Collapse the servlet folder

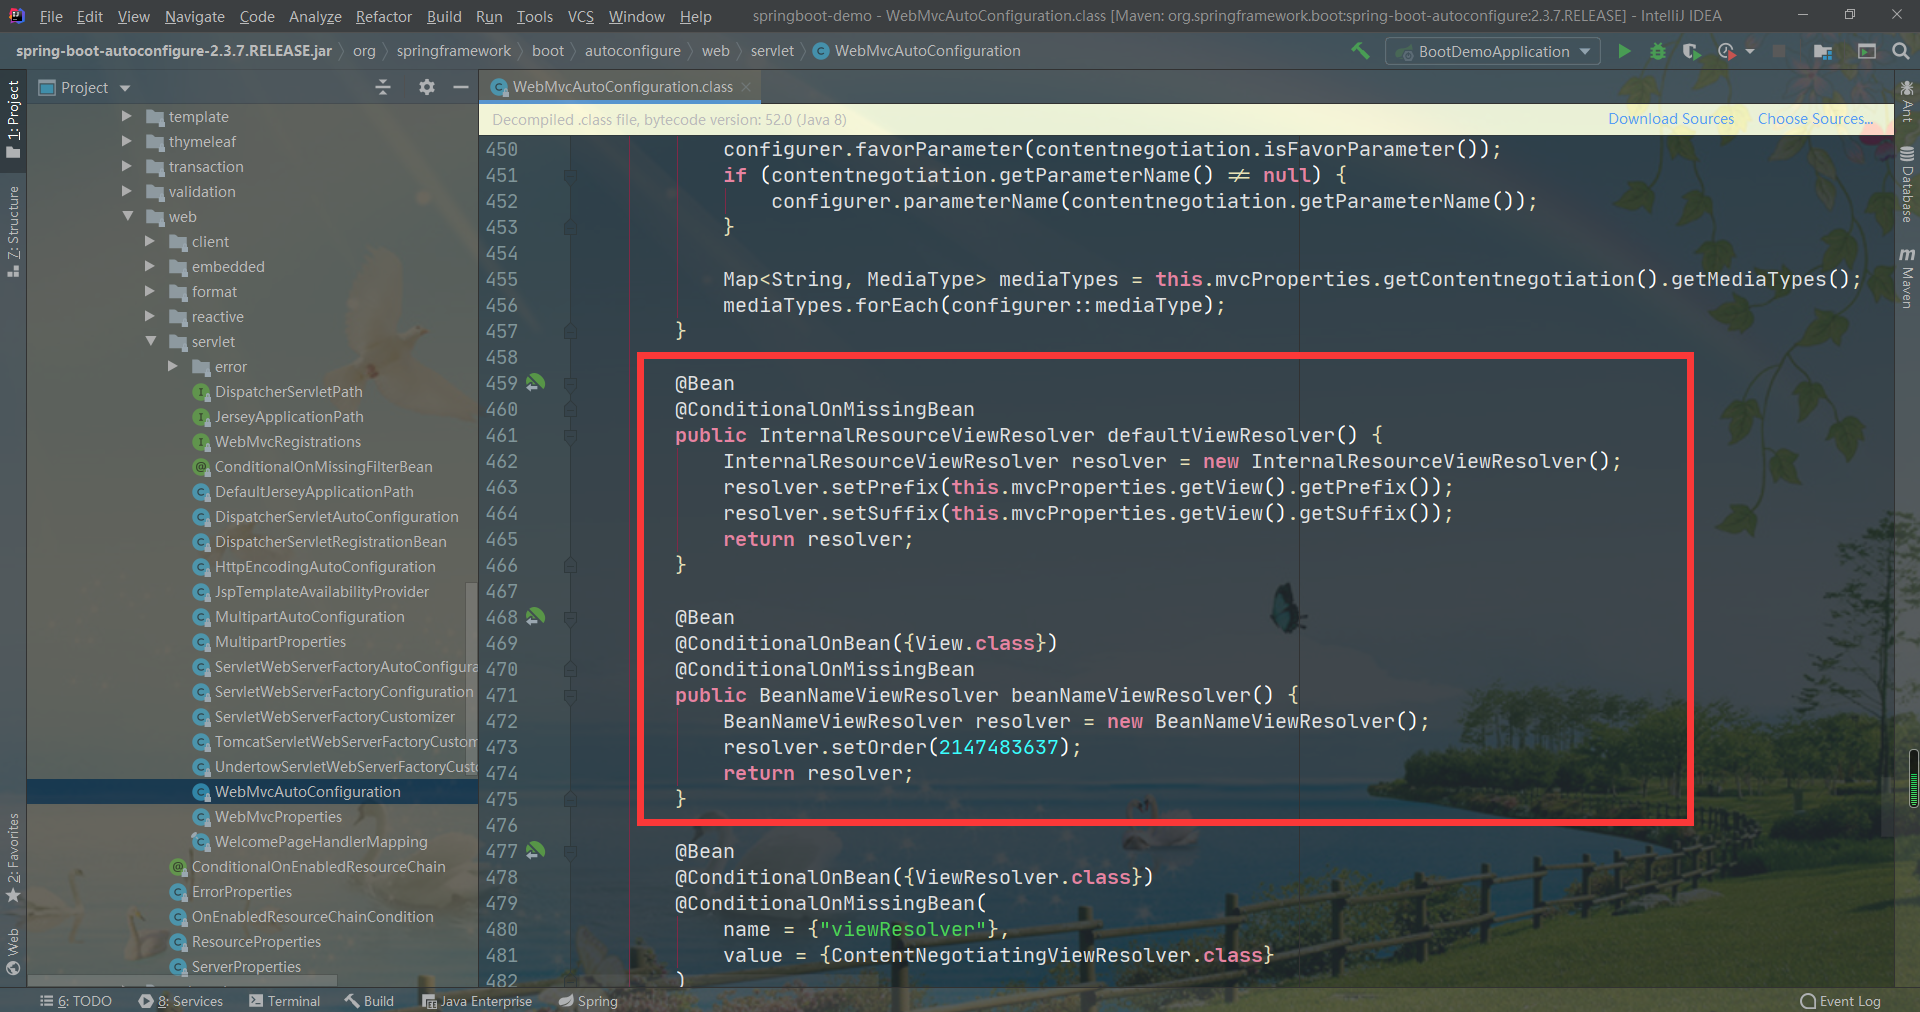(x=150, y=341)
